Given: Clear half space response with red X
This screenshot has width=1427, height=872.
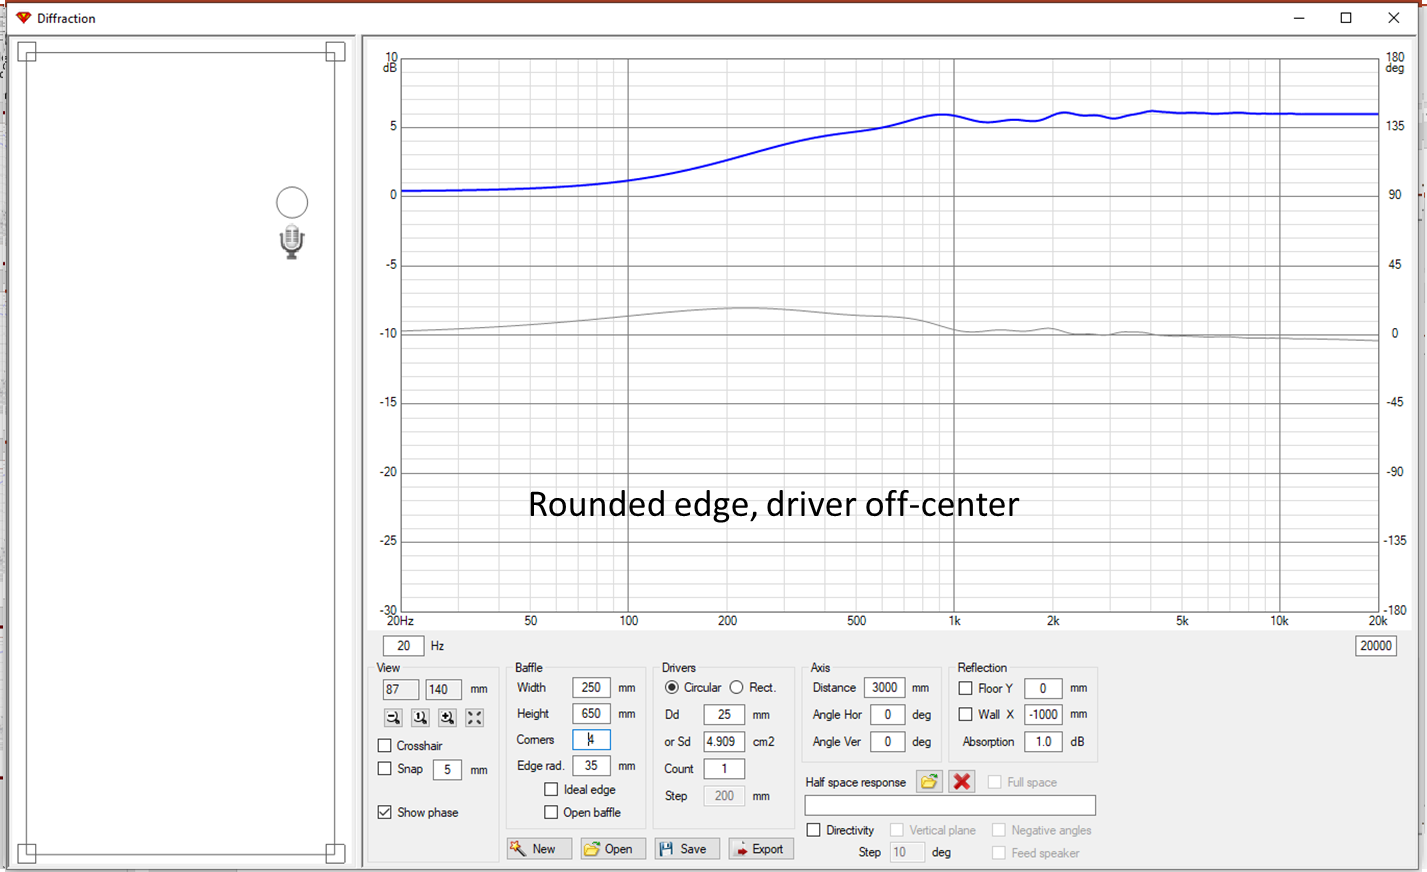Looking at the screenshot, I should (962, 782).
